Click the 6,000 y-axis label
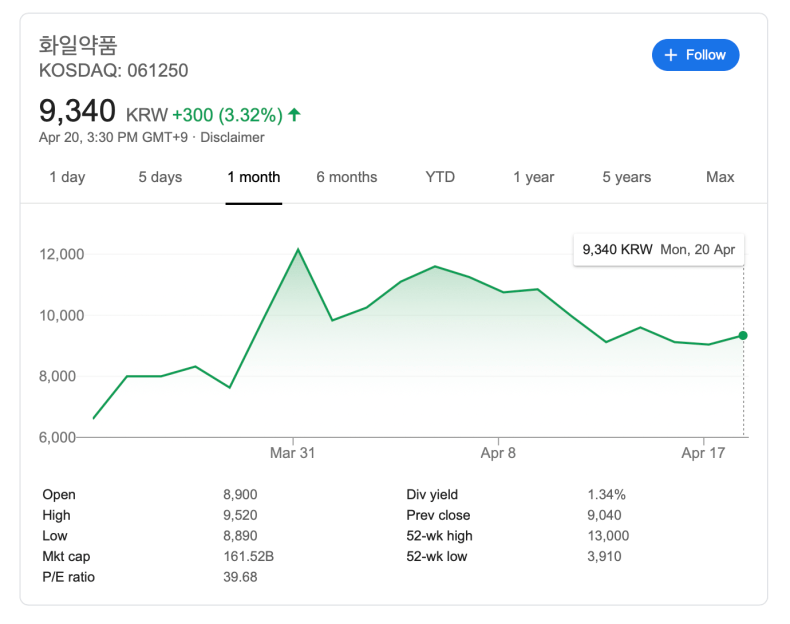Viewport: 790px width, 624px height. click(57, 437)
